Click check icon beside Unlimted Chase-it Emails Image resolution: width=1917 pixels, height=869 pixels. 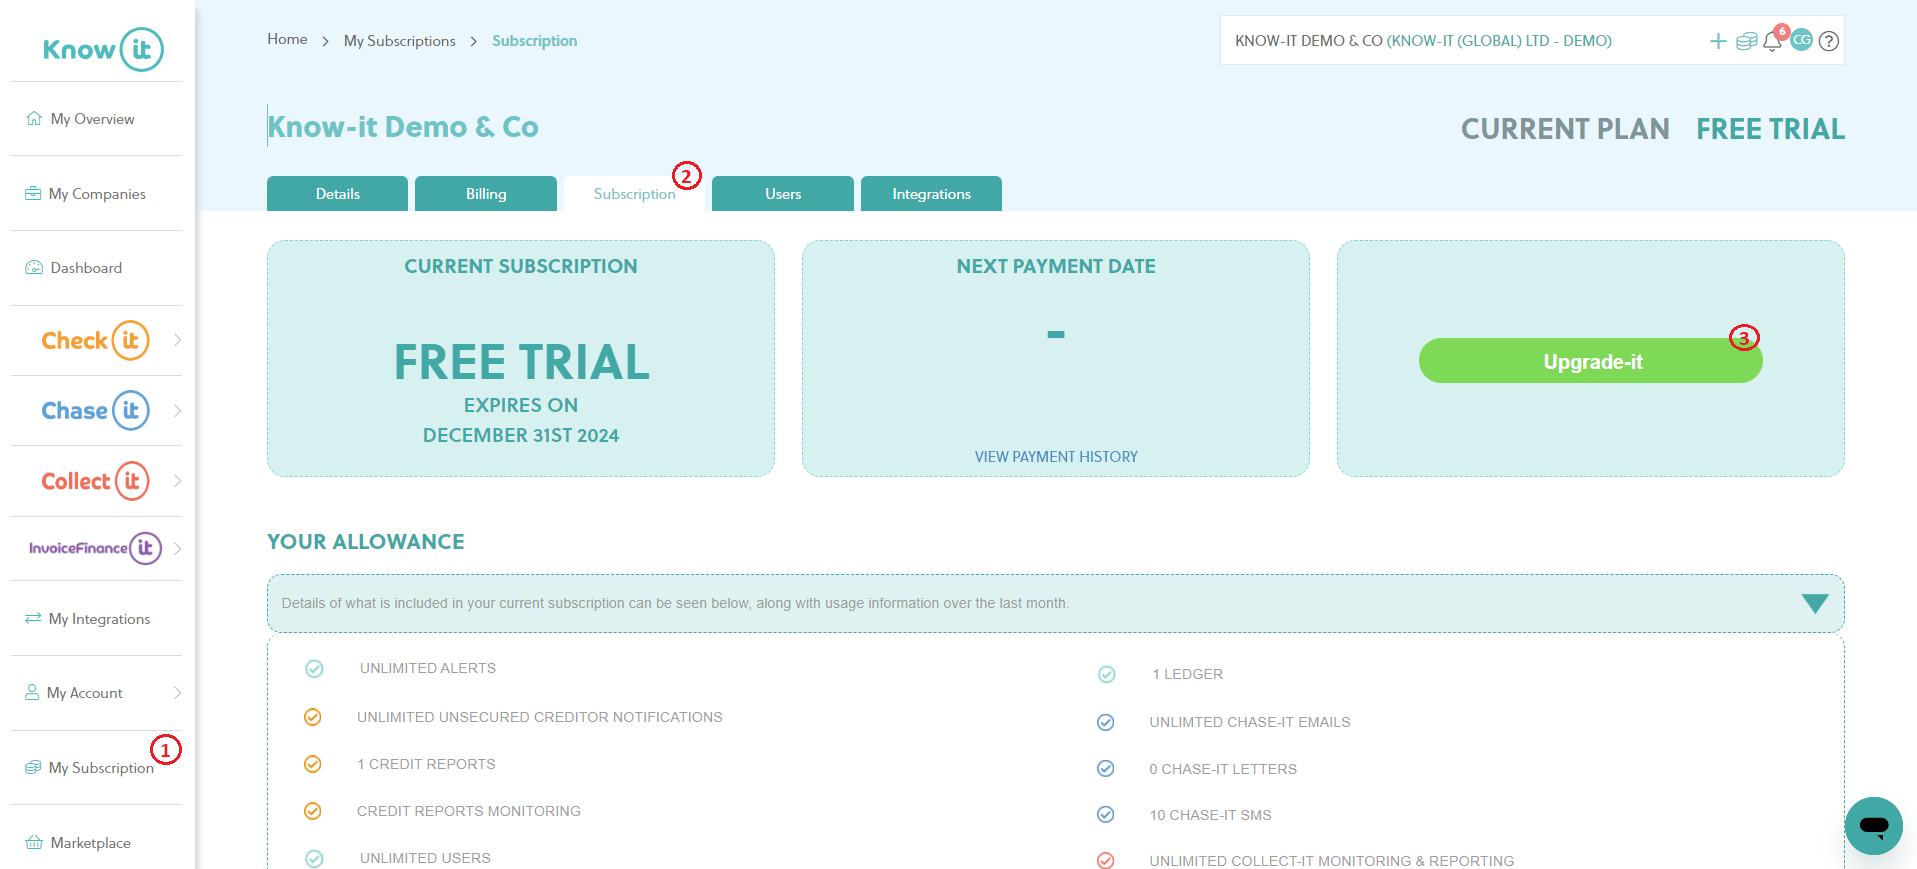point(1106,722)
